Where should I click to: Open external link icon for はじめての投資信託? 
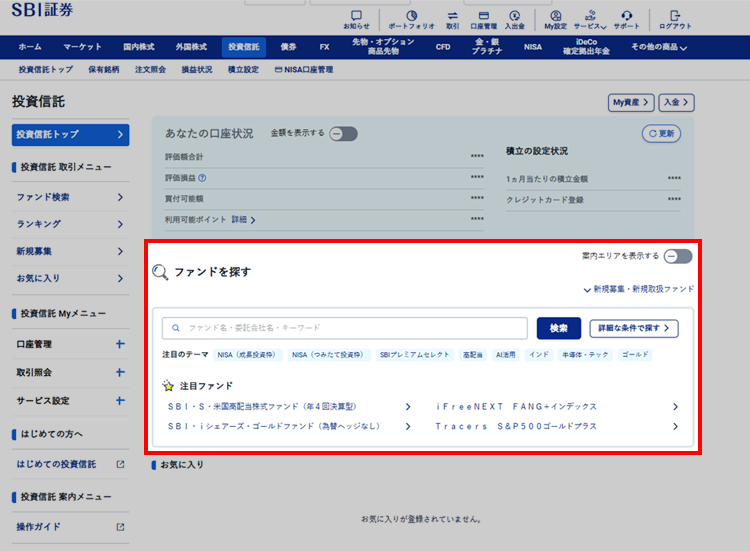point(121,464)
